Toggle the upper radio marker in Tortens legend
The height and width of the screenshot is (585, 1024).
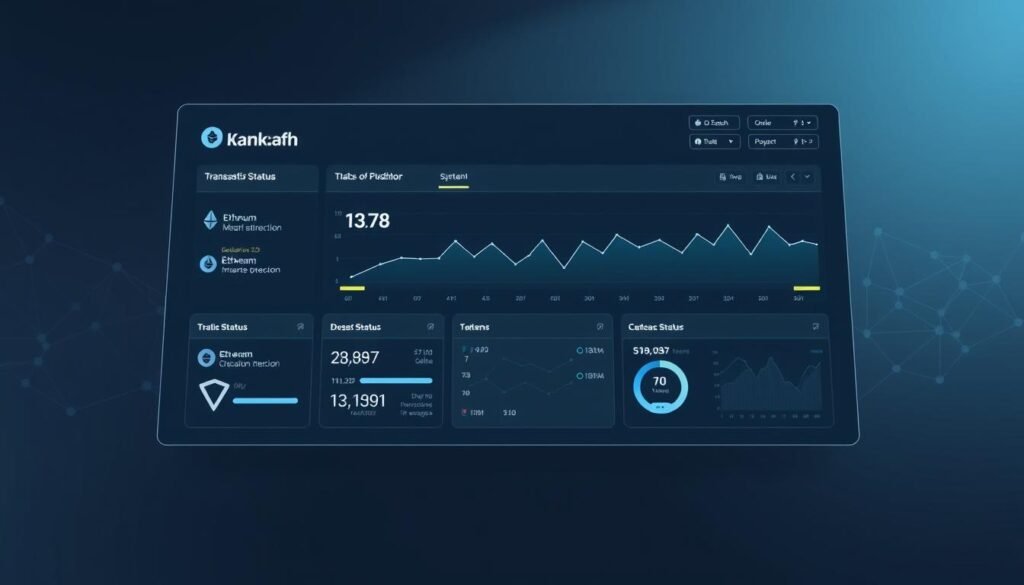coord(580,351)
